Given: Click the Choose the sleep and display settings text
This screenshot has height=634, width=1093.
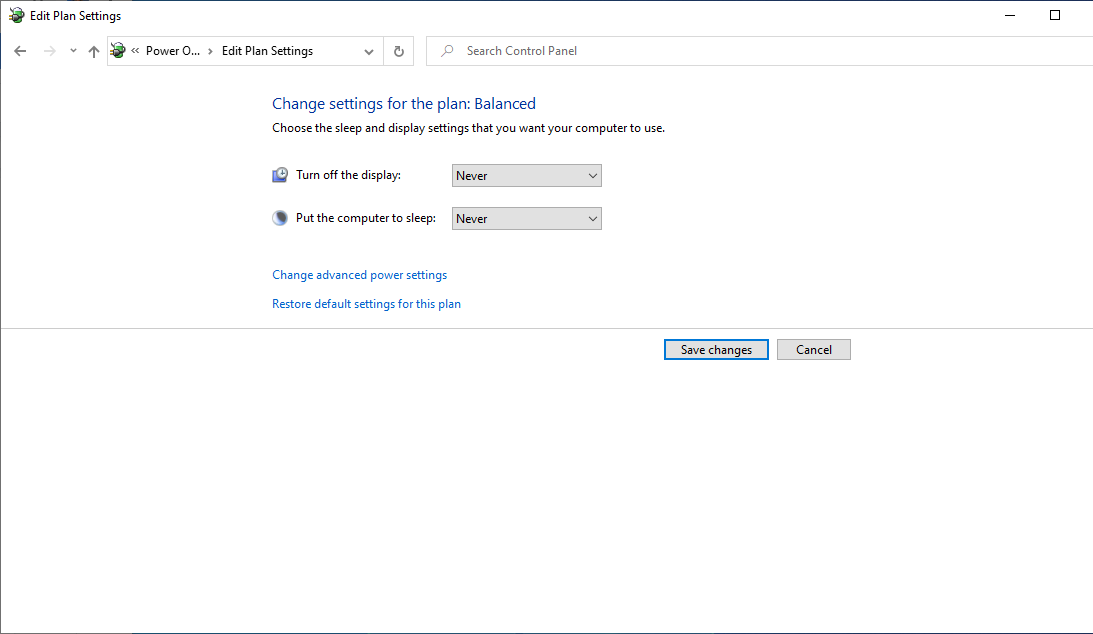Looking at the screenshot, I should [468, 128].
